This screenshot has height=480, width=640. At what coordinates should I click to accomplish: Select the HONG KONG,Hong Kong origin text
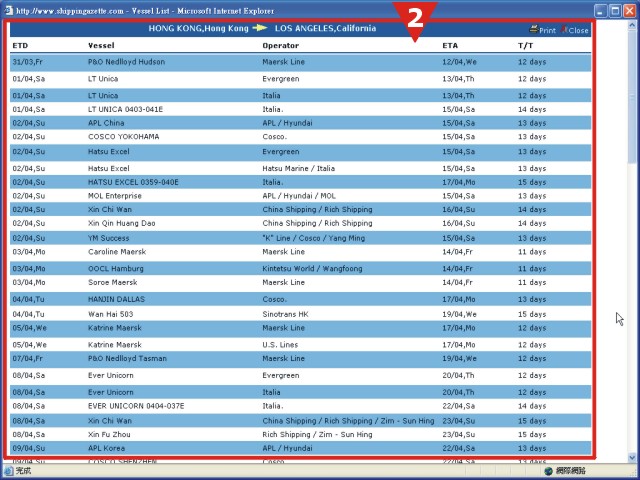coord(198,29)
